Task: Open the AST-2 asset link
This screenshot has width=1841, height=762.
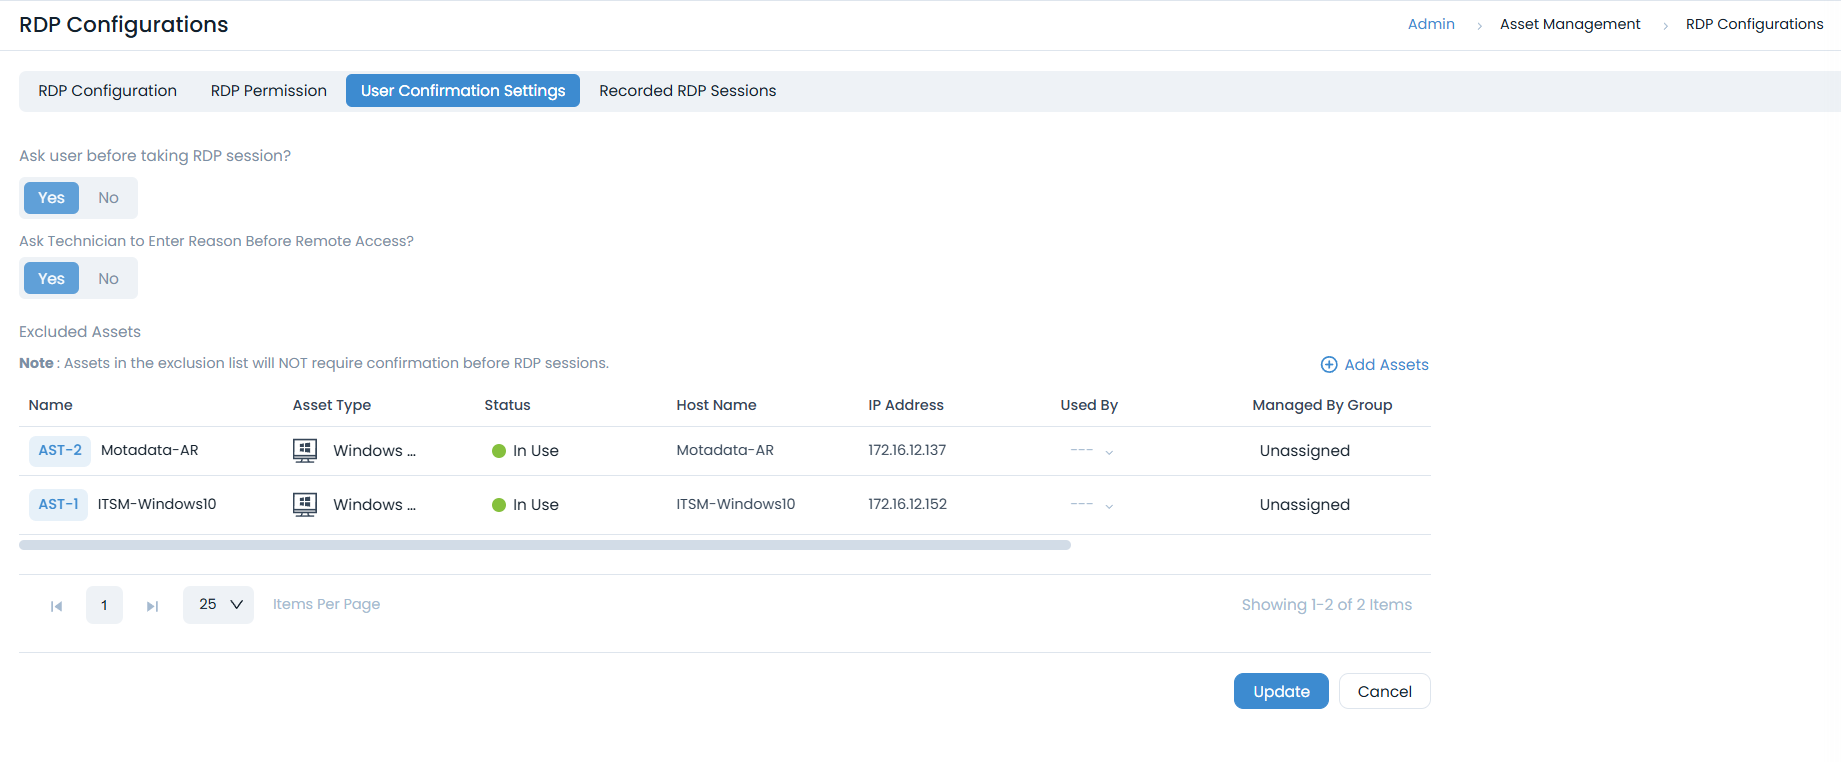Action: click(60, 451)
